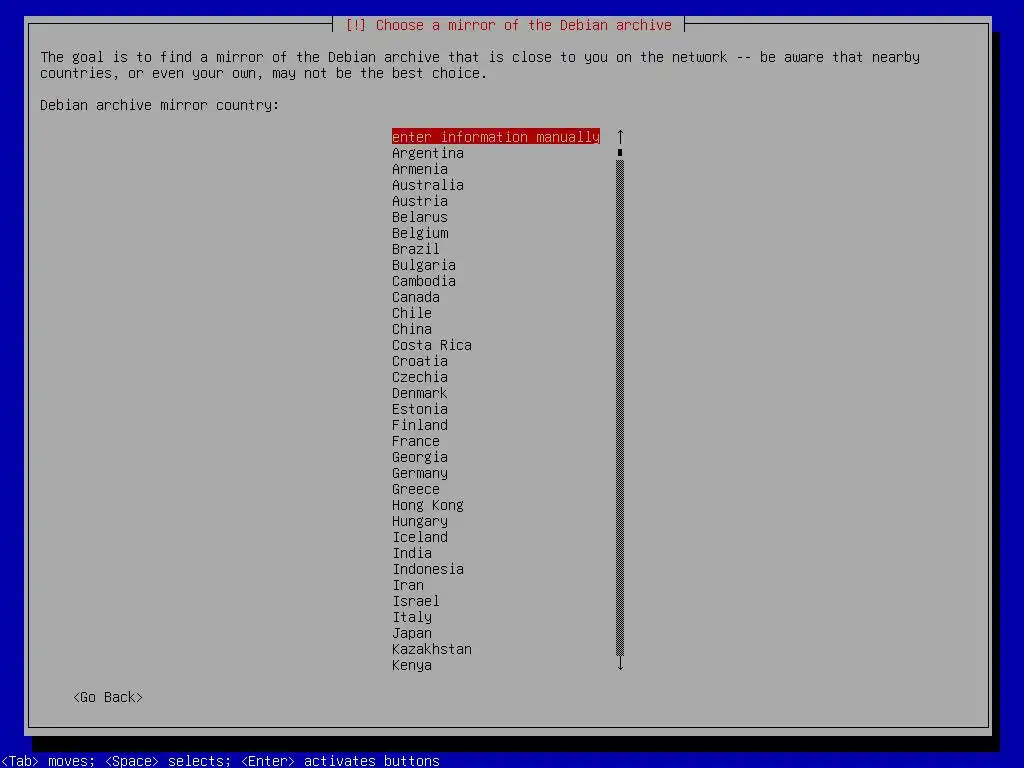Viewport: 1024px width, 768px height.
Task: Choose Iran mirror country
Action: [x=408, y=584]
